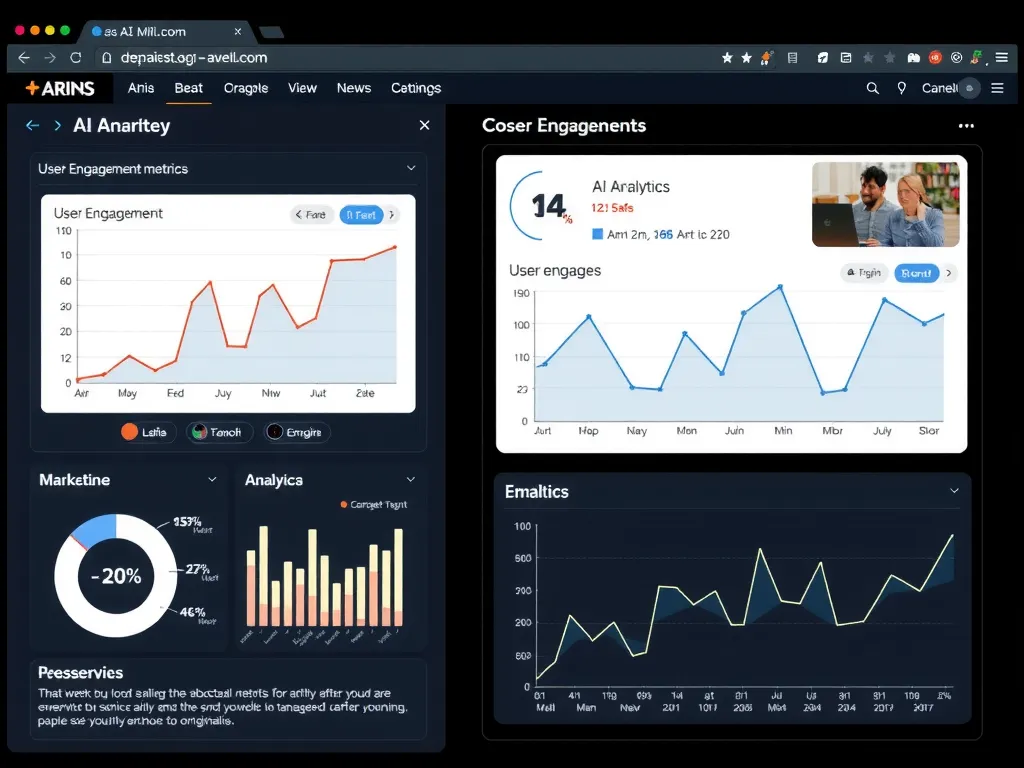Click the location pin icon near Canell
1024x768 pixels.
tap(902, 88)
